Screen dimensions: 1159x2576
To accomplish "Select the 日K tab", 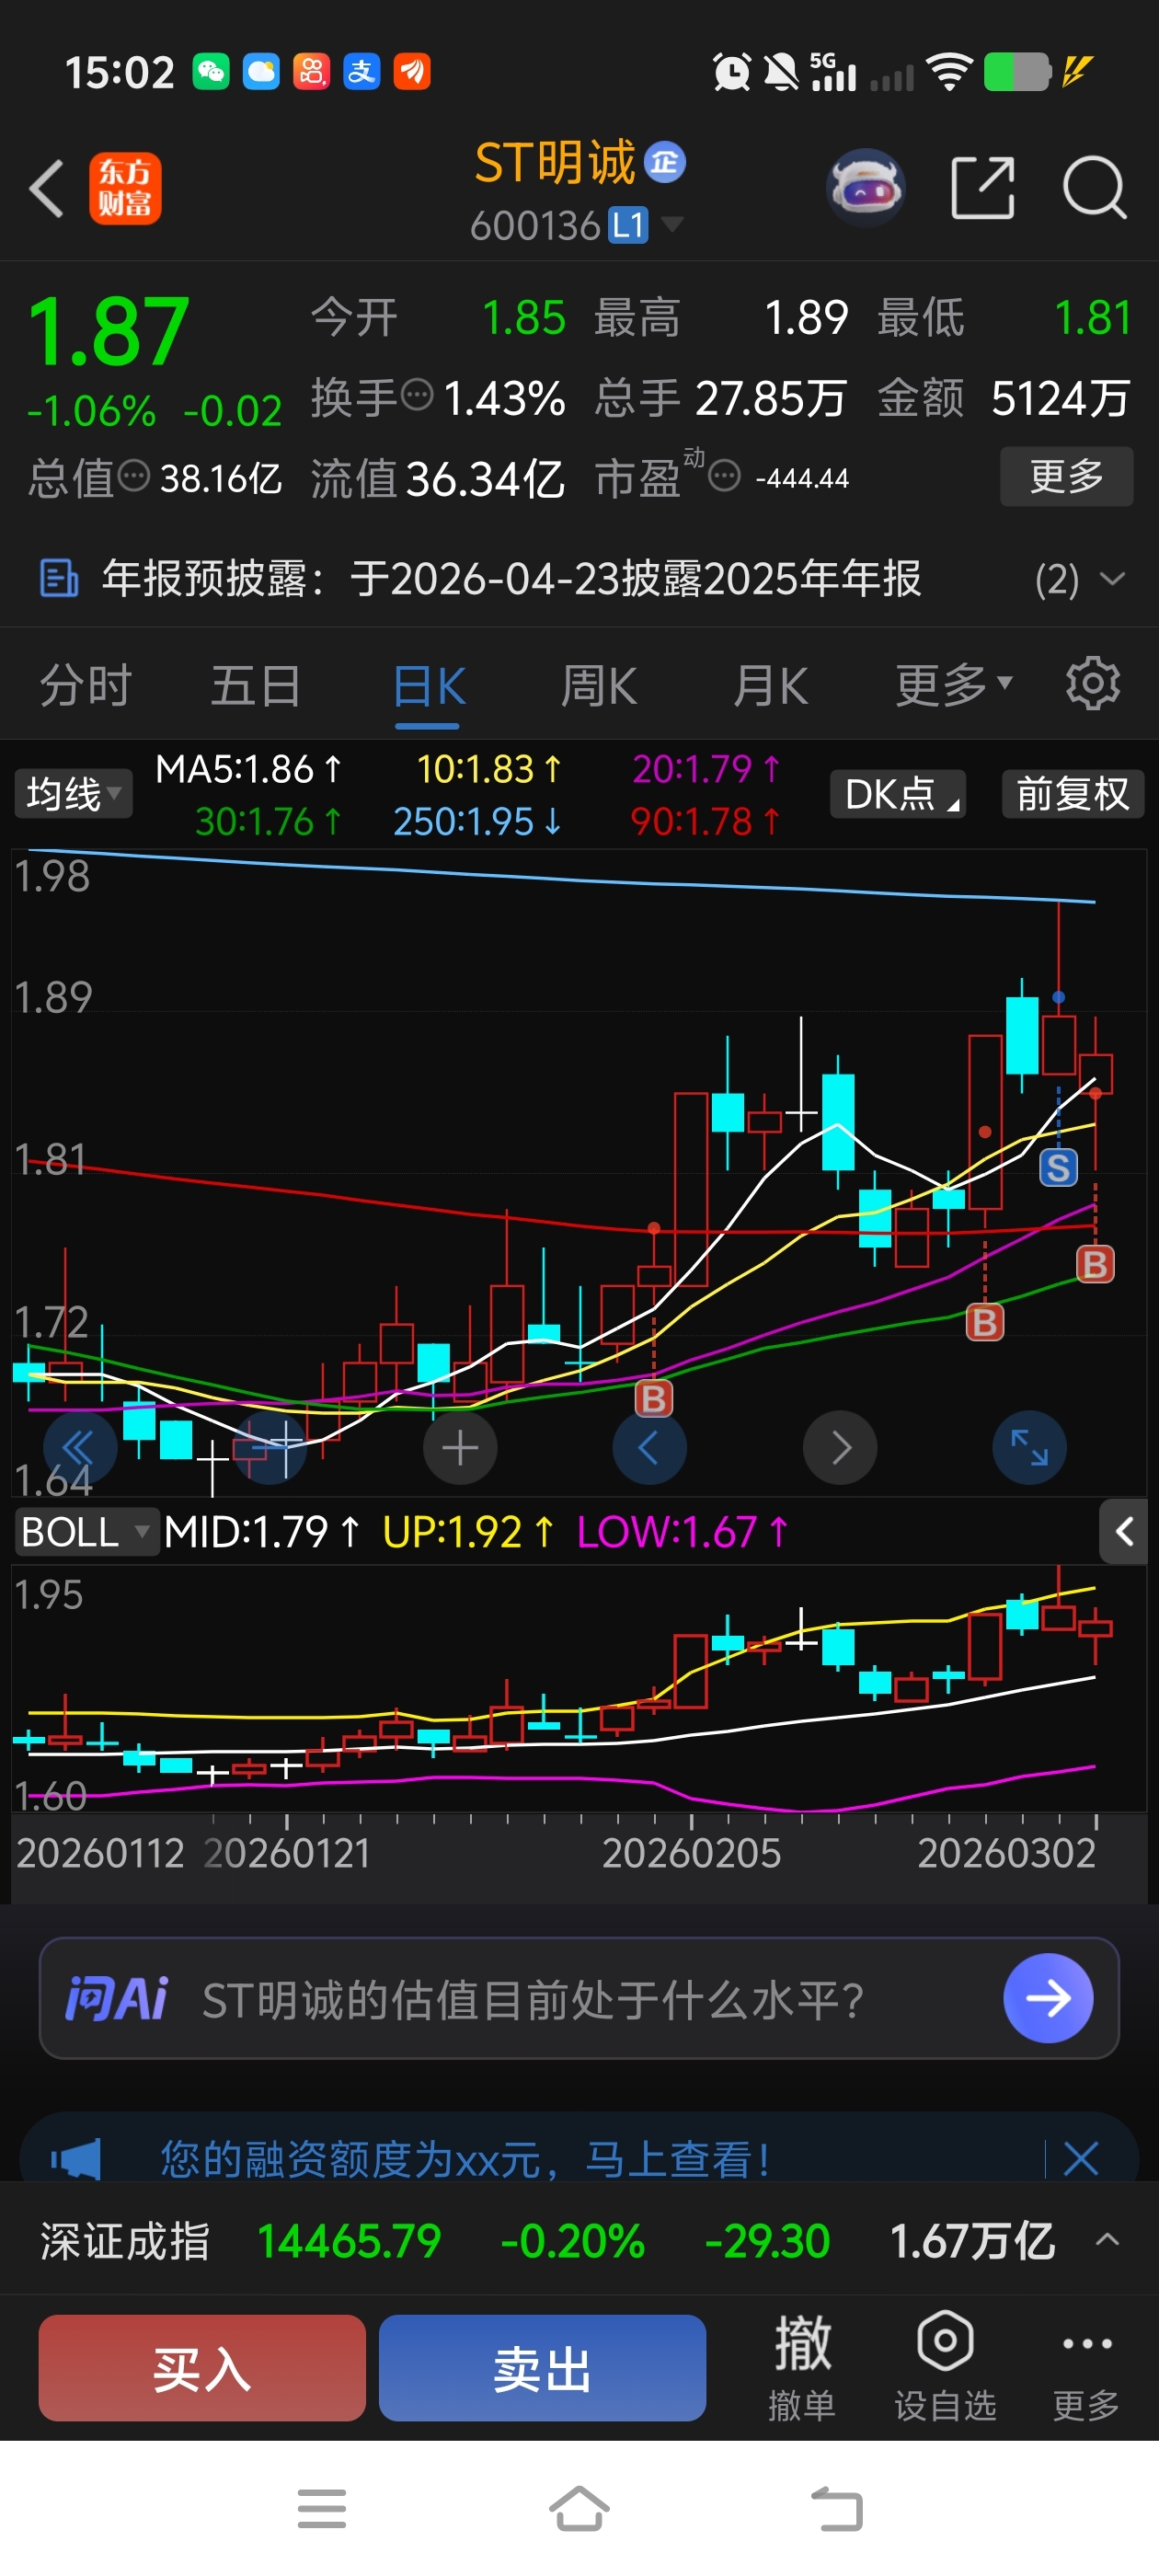I will pyautogui.click(x=429, y=687).
